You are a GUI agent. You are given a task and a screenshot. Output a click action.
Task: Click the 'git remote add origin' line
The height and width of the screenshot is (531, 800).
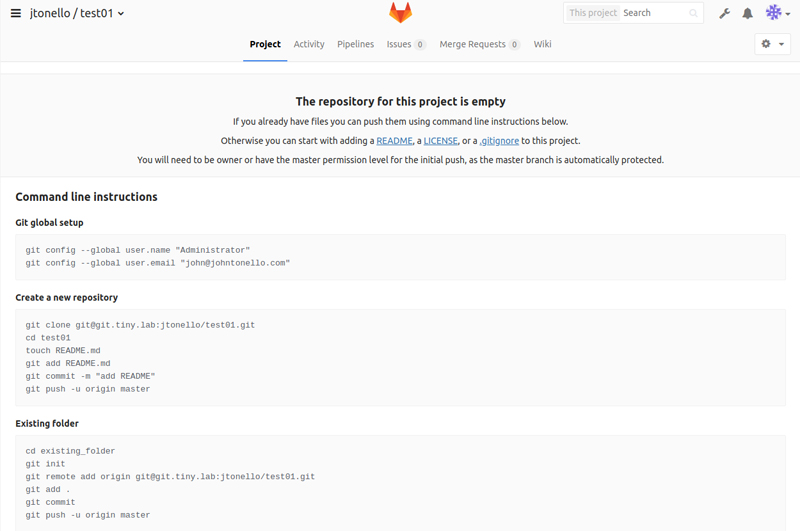click(x=170, y=476)
